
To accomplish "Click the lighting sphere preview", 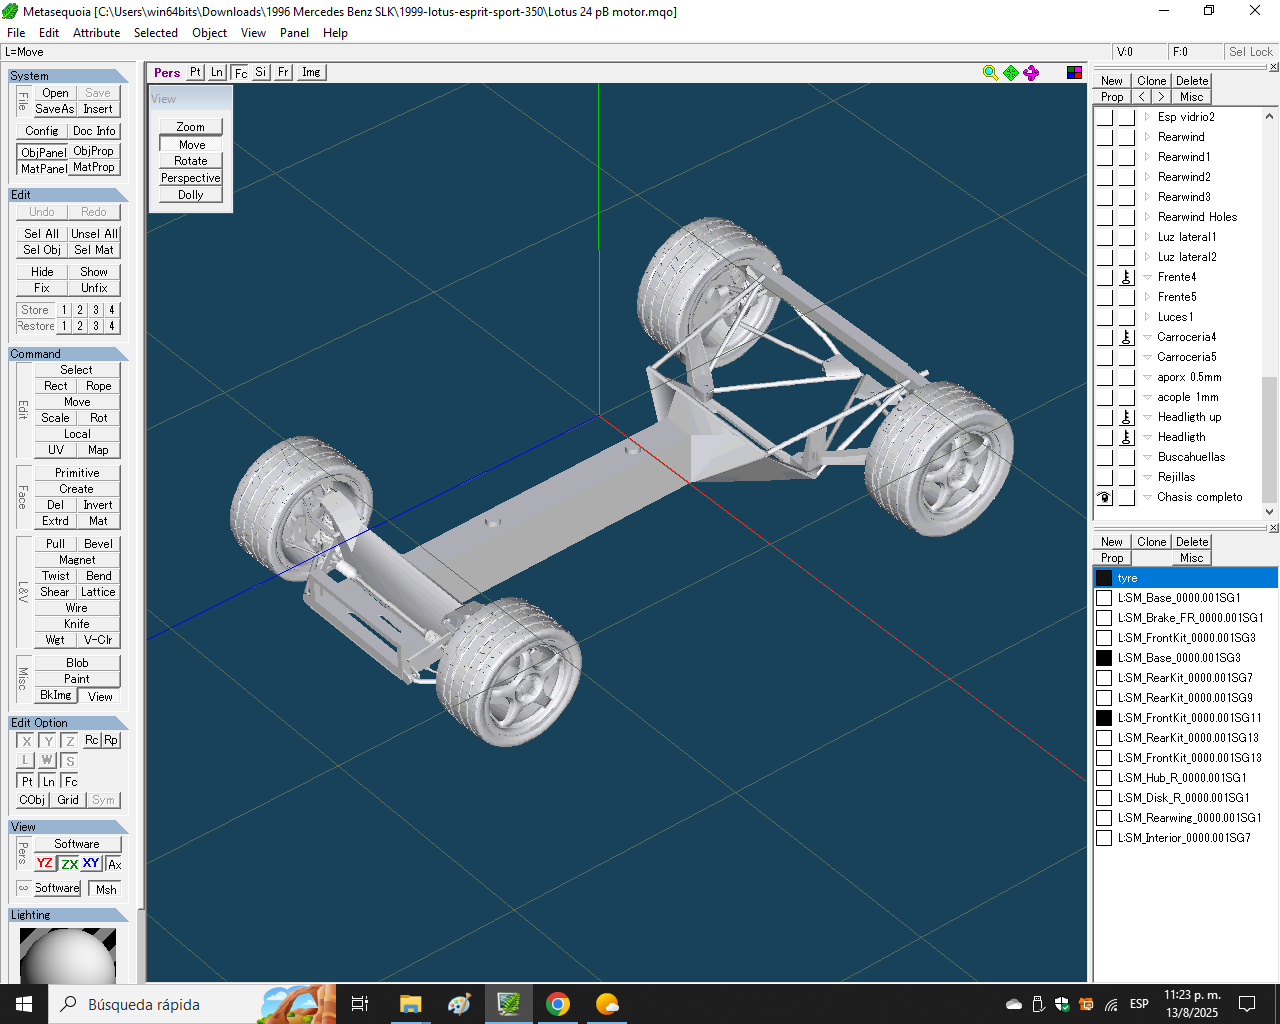I will (68, 955).
